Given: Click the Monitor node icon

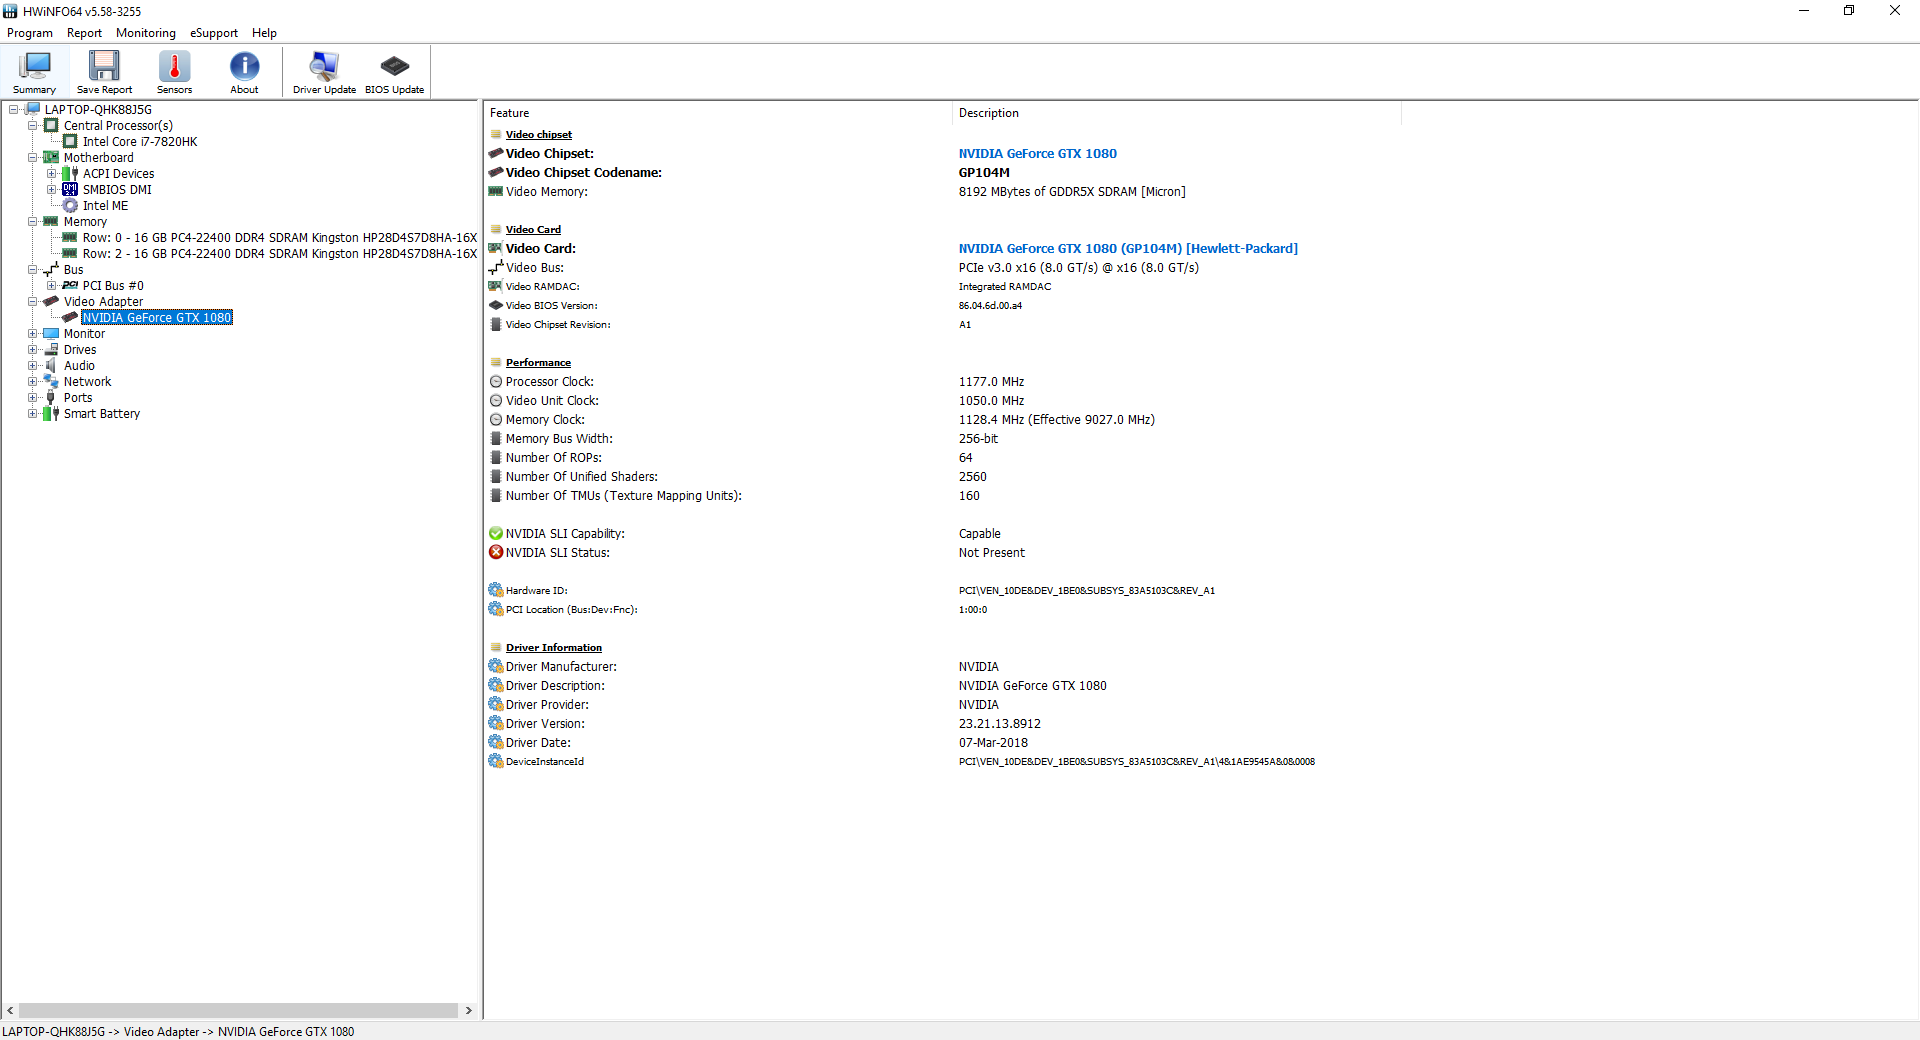Looking at the screenshot, I should tap(51, 334).
